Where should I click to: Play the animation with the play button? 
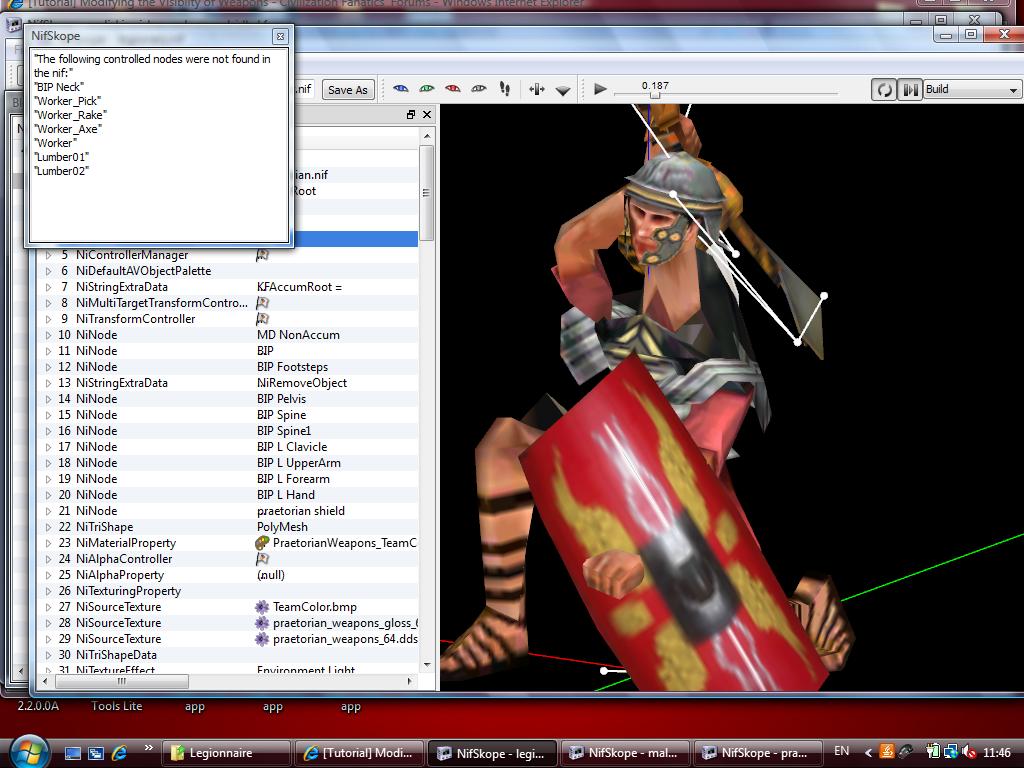(600, 89)
